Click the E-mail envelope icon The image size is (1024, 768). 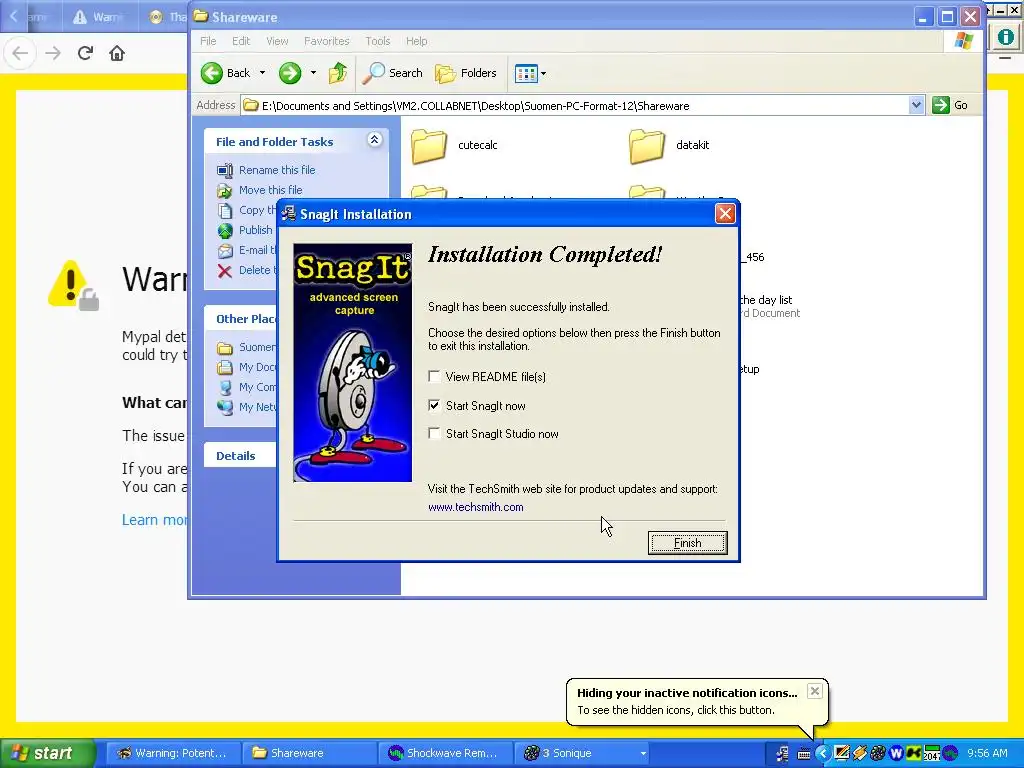[225, 251]
